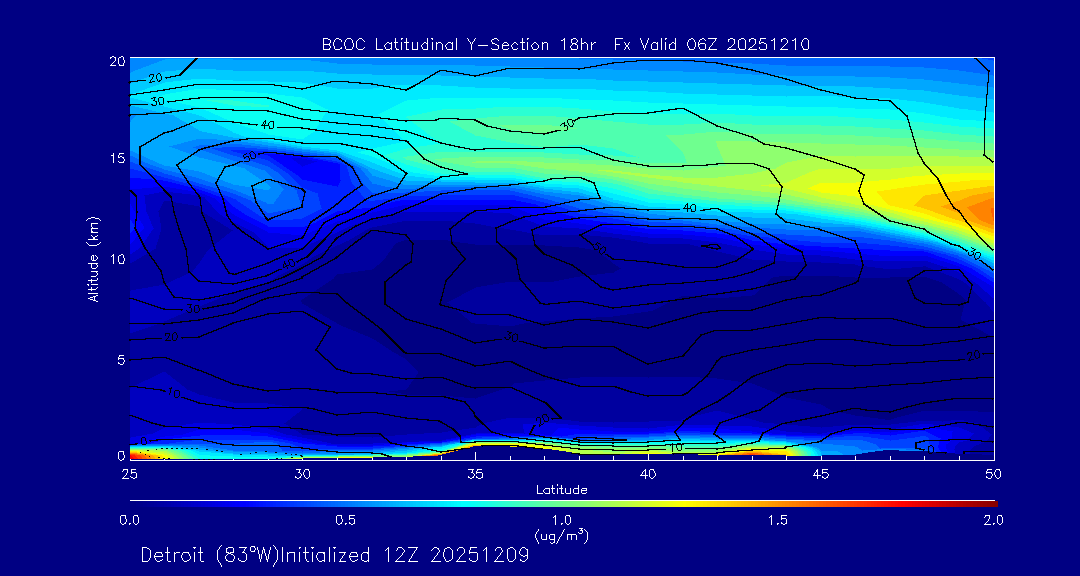The width and height of the screenshot is (1080, 576).
Task: Click the x-axis tick label "35"
Action: pyautogui.click(x=475, y=474)
